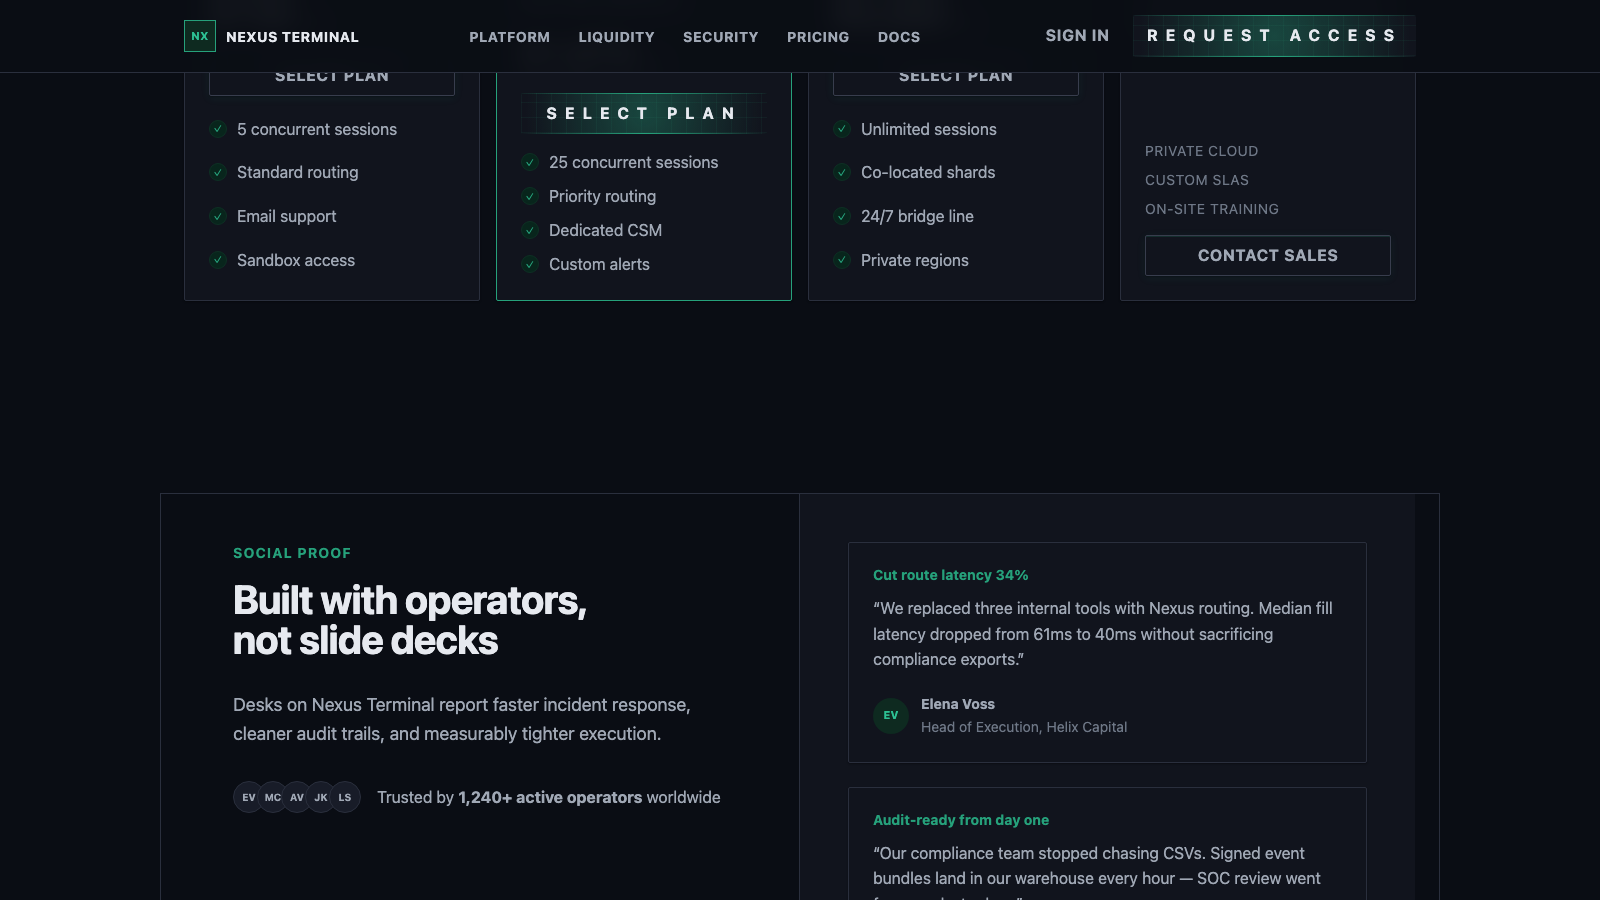This screenshot has width=1600, height=900.
Task: Click the check icon beside Priority routing
Action: click(x=530, y=196)
